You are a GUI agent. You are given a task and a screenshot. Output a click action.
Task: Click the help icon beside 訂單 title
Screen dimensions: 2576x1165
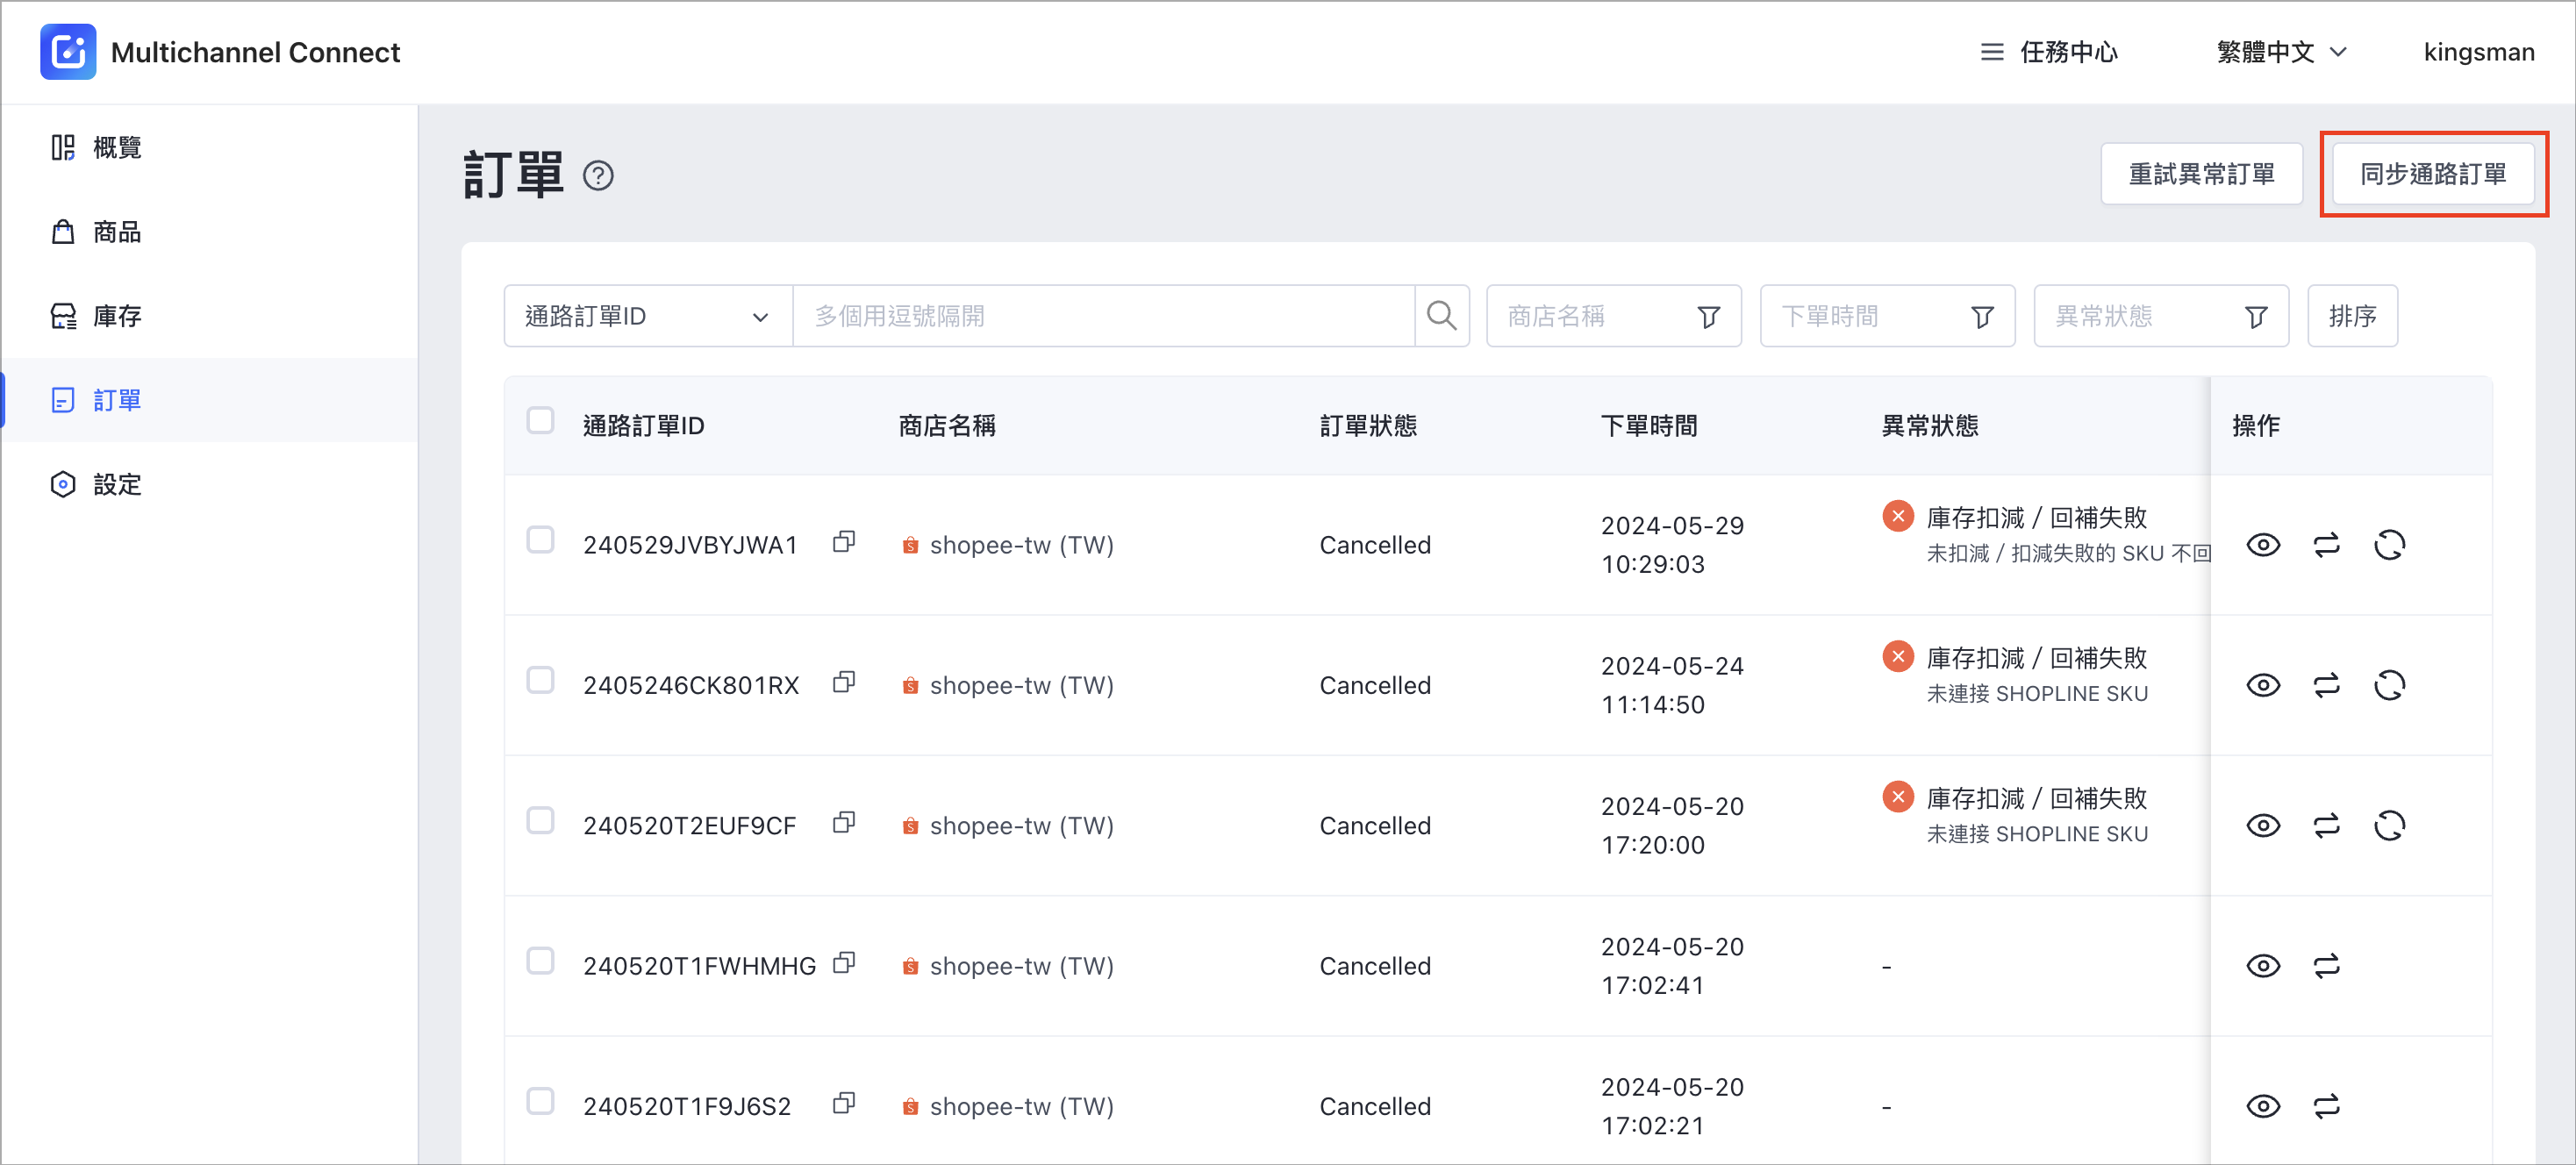point(598,176)
